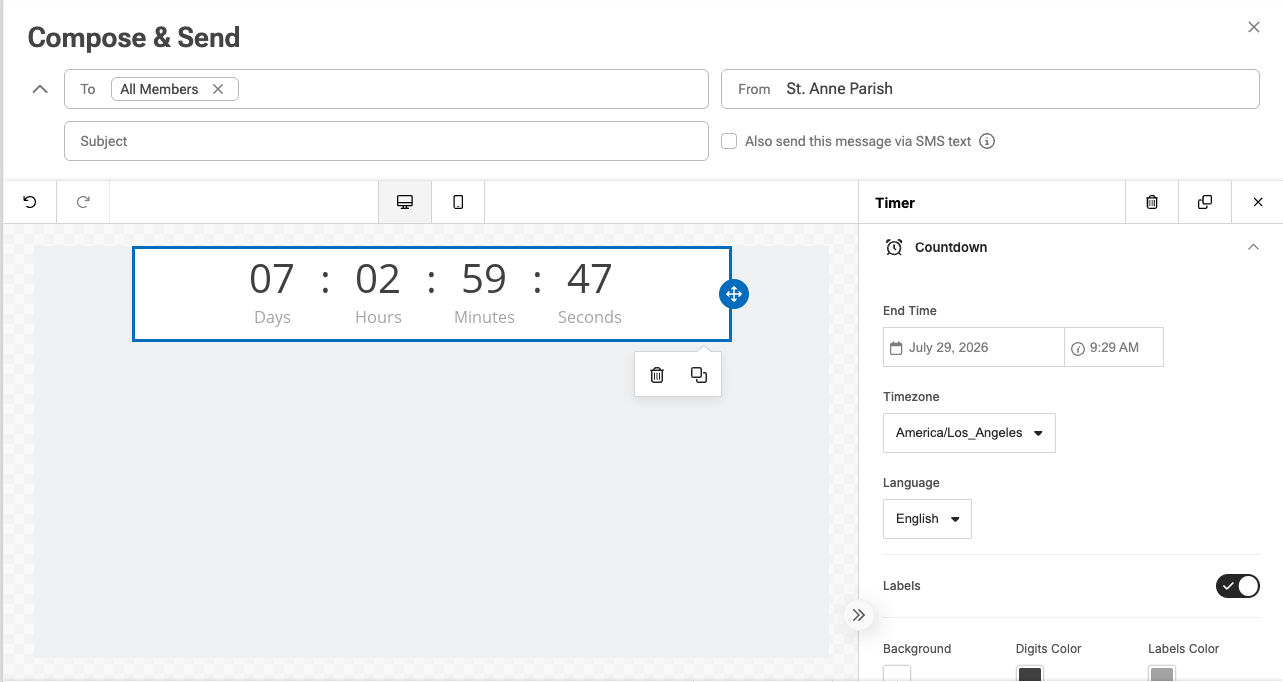Screen dimensions: 1283x682
Task: Remove the All Members recipient tag
Action: pyautogui.click(x=218, y=89)
